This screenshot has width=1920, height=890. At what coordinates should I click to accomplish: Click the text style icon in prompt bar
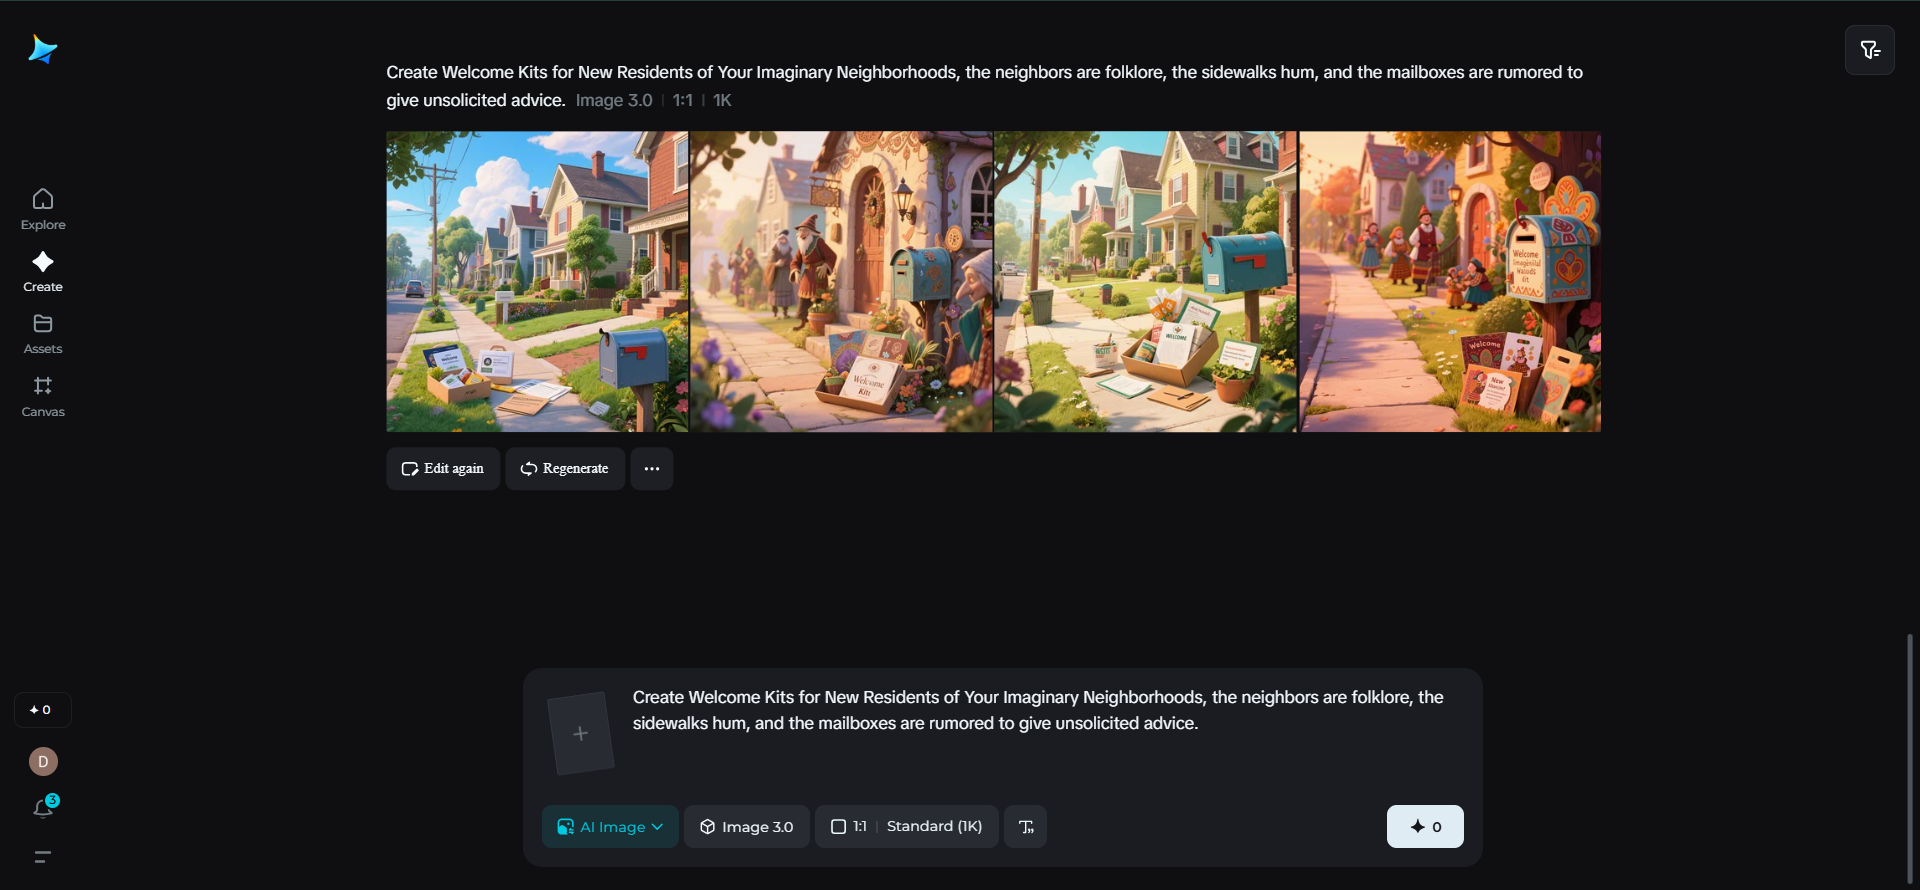click(x=1025, y=827)
